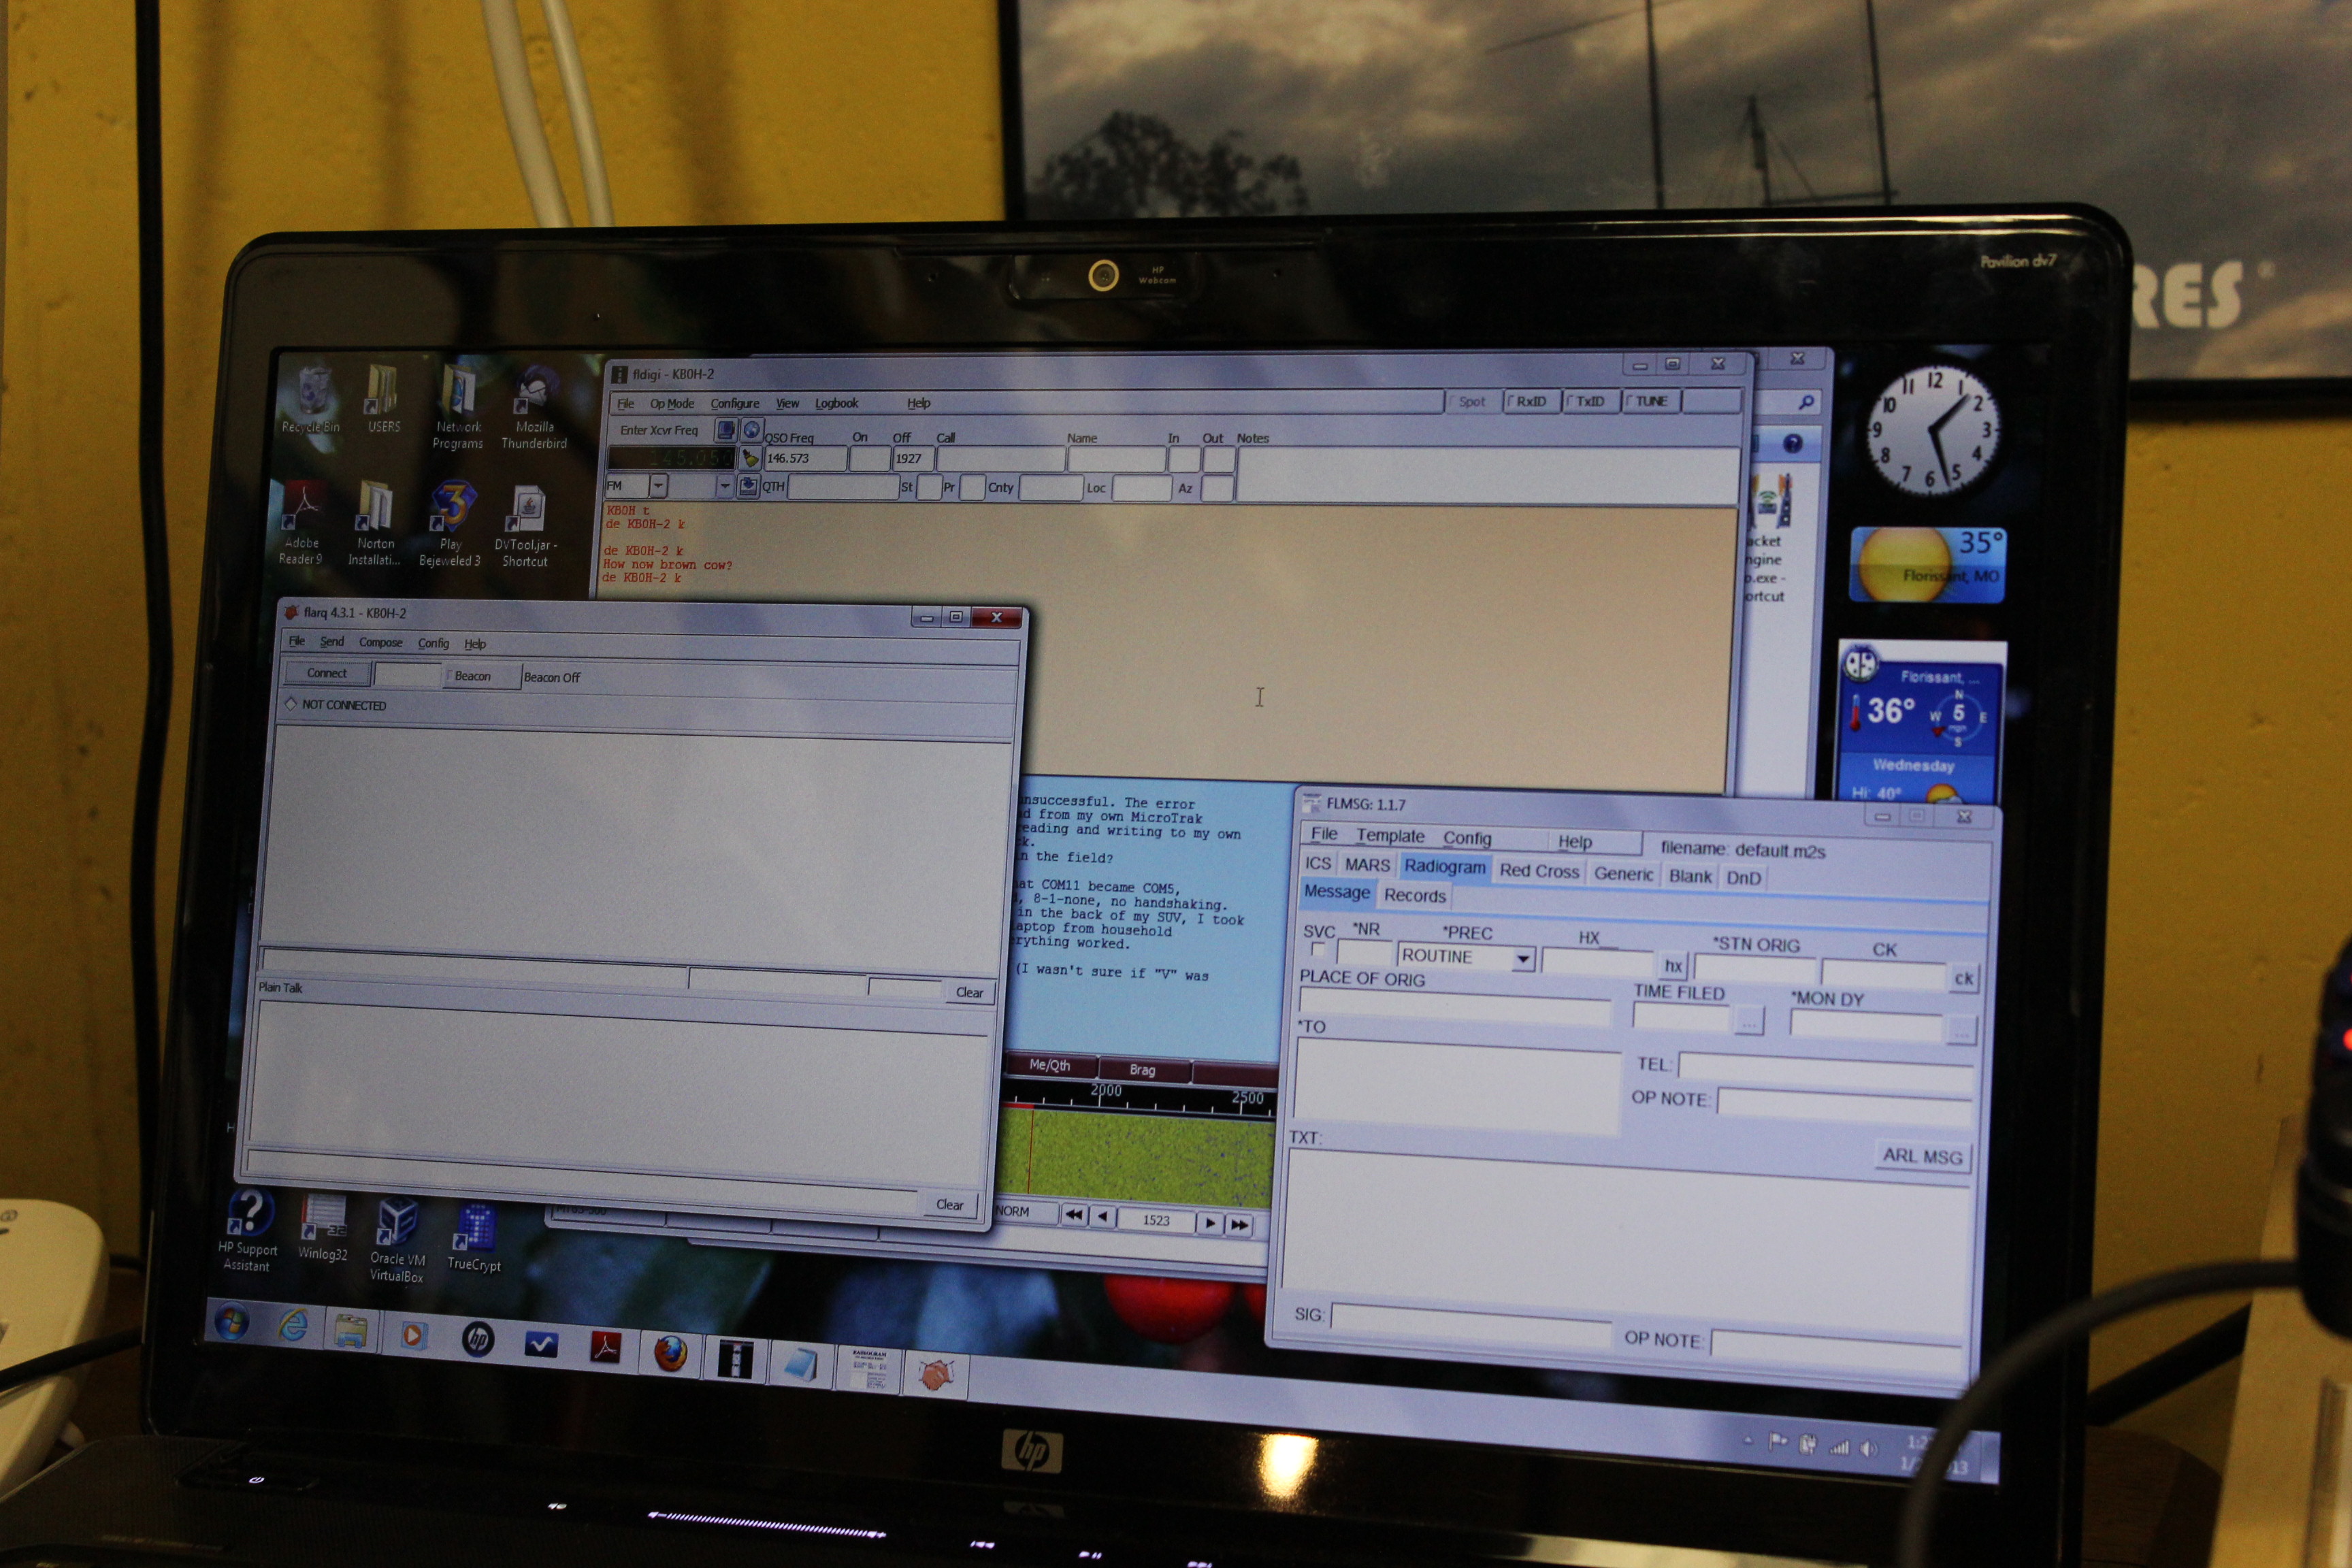This screenshot has width=2352, height=1568.
Task: Click the Connect button in flarq
Action: pyautogui.click(x=327, y=673)
